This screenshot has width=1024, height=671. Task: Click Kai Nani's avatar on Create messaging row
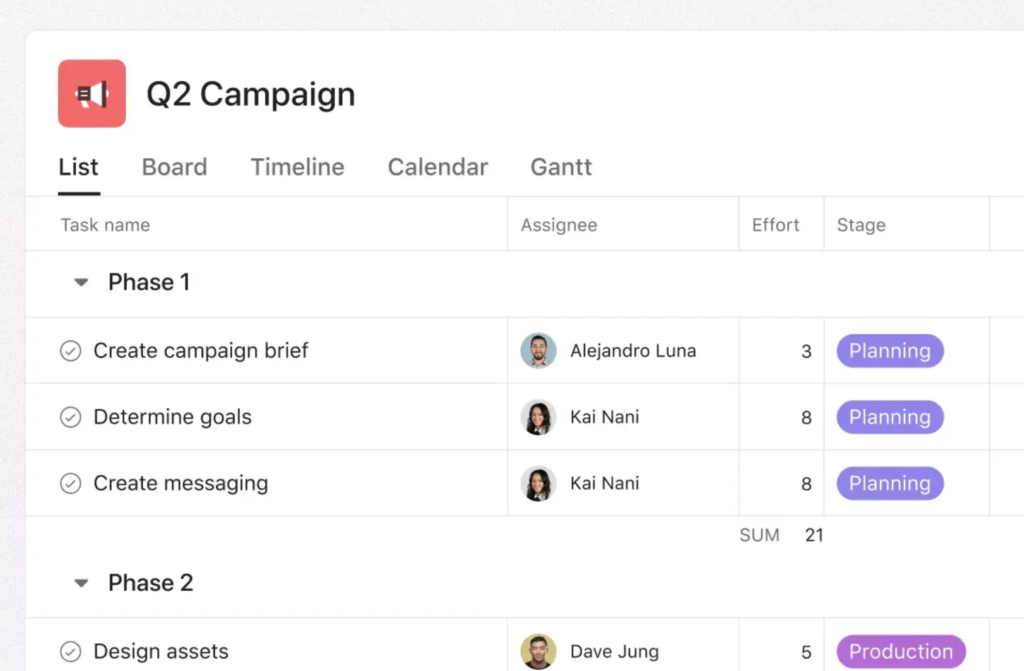[x=537, y=483]
